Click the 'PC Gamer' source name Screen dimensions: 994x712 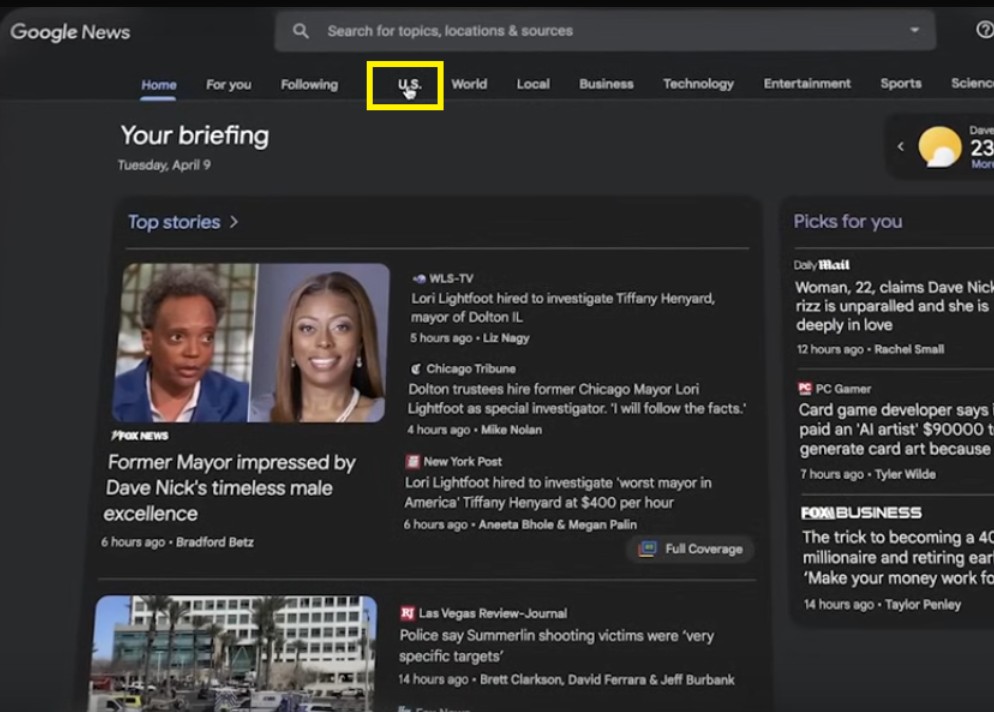tap(843, 389)
